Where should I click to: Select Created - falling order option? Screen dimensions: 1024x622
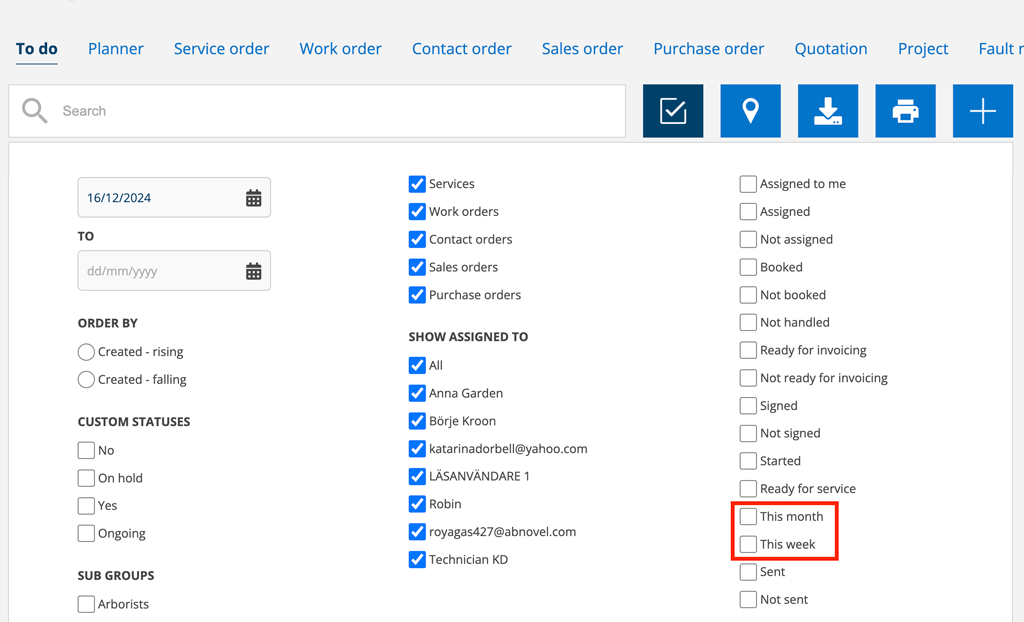pos(86,380)
